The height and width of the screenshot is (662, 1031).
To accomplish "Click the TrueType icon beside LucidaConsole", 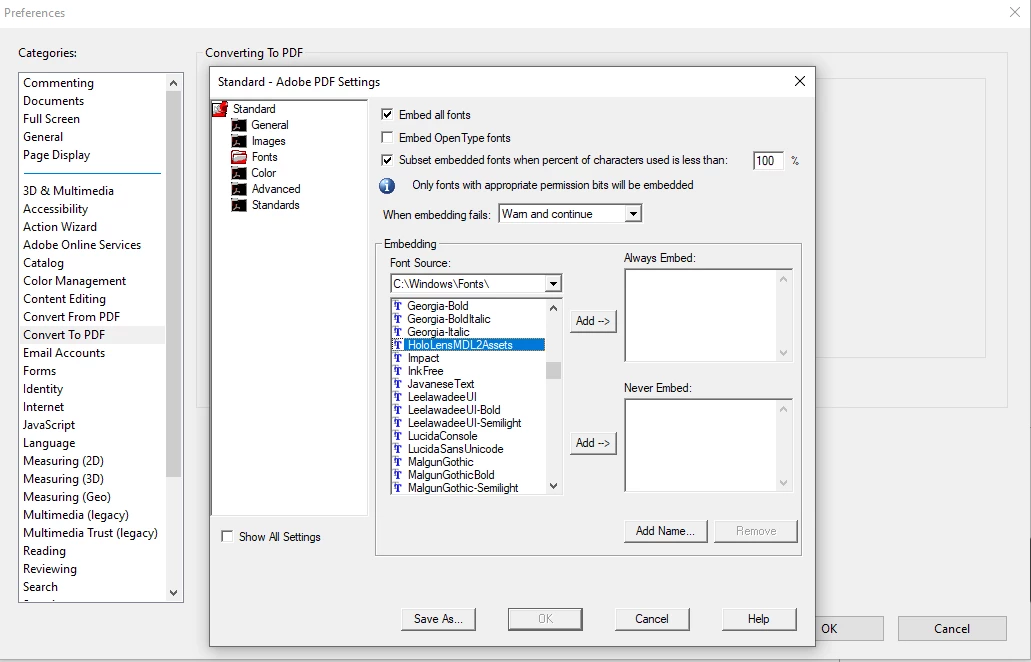I will click(x=397, y=436).
